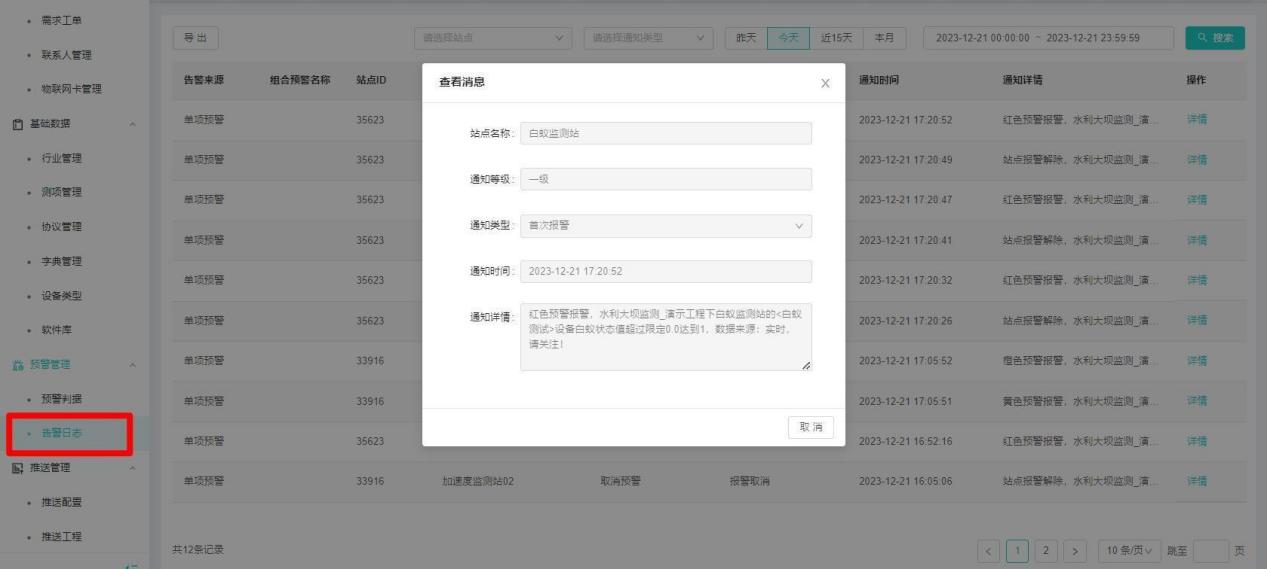
Task: Select the 本月 date range option
Action: [x=884, y=39]
